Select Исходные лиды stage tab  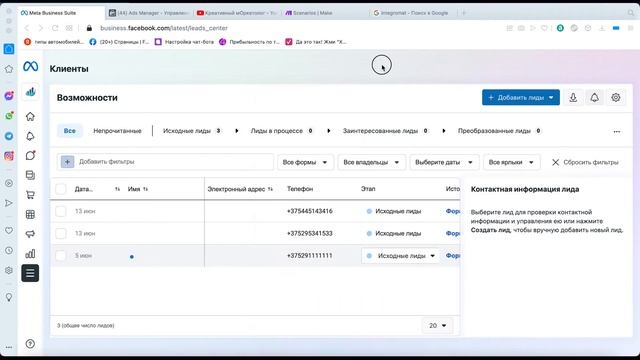tap(192, 131)
